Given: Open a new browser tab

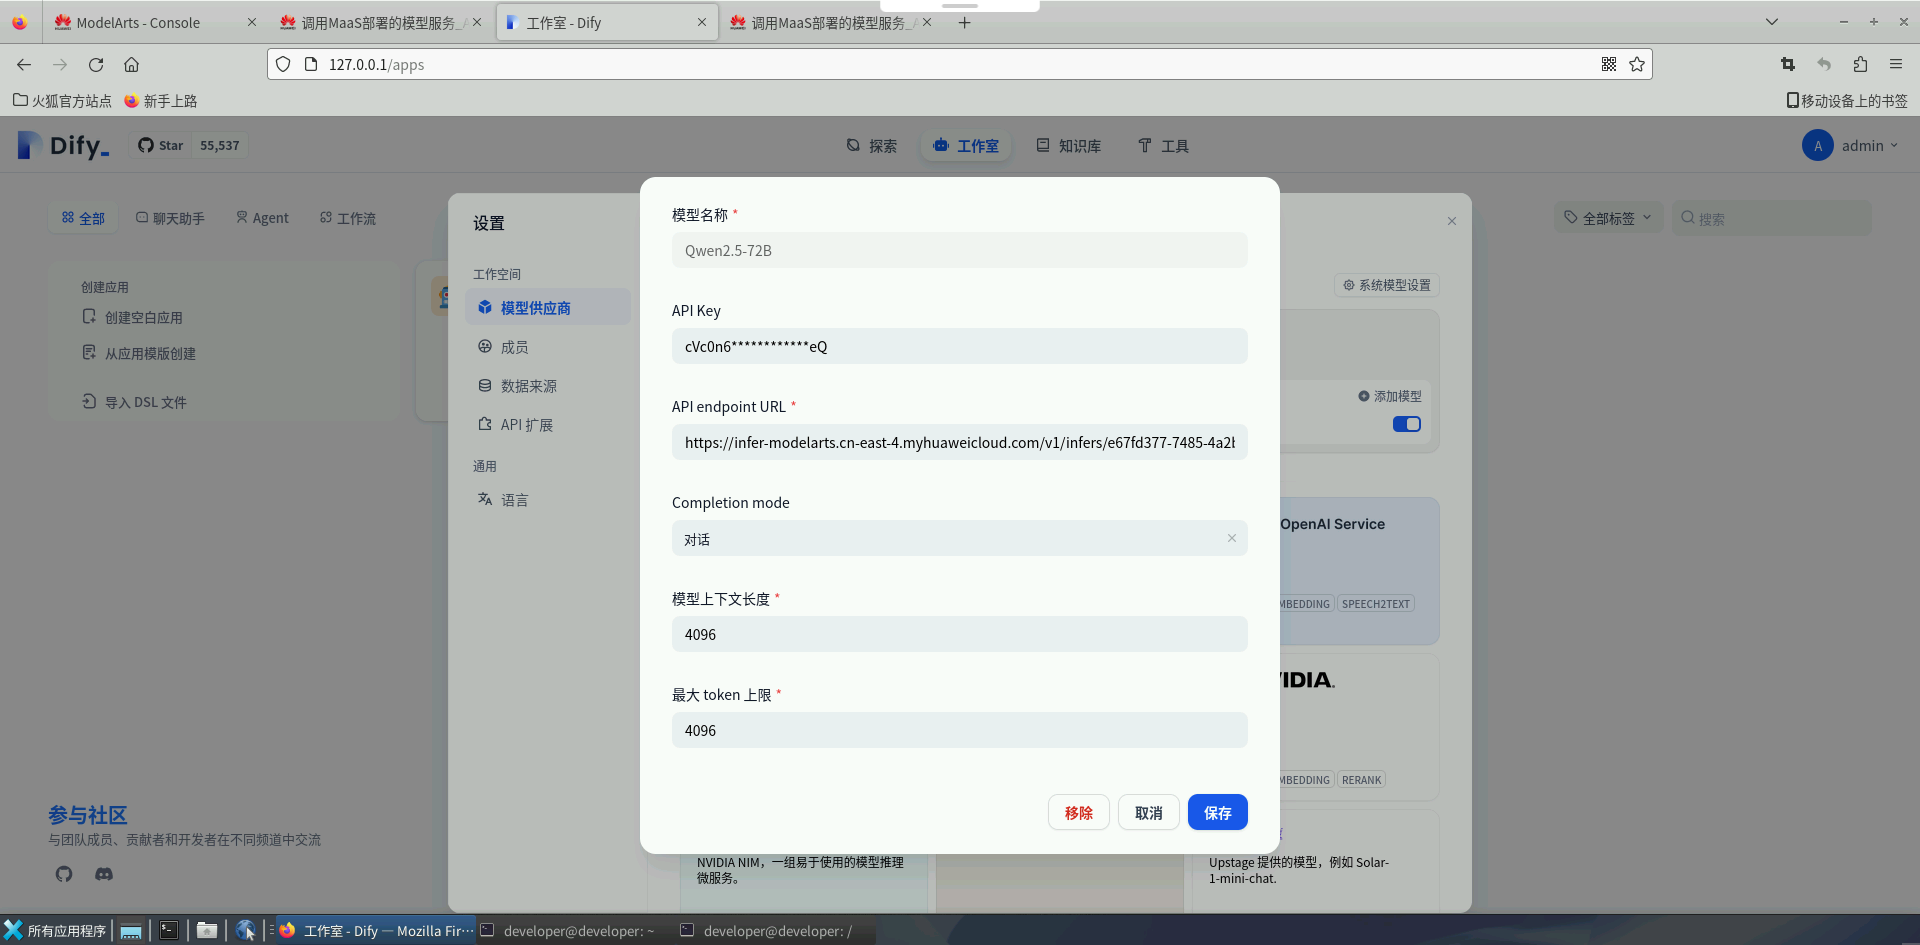Looking at the screenshot, I should click(x=964, y=22).
